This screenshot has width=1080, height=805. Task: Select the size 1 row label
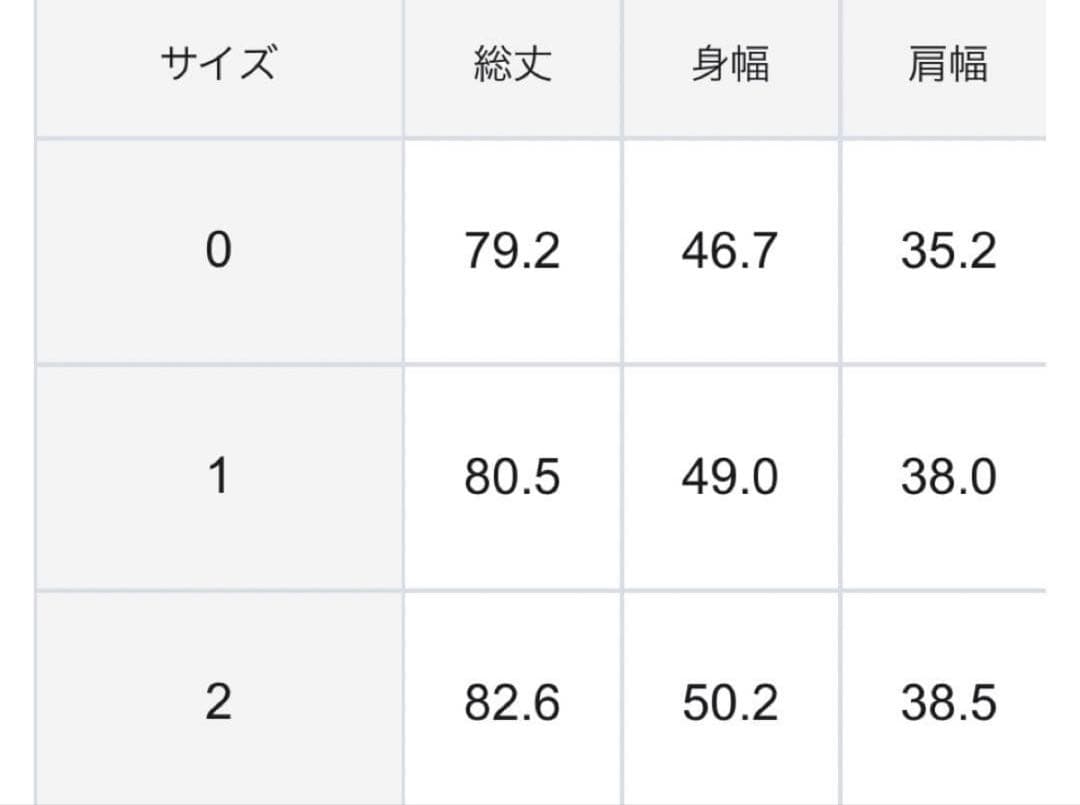218,477
